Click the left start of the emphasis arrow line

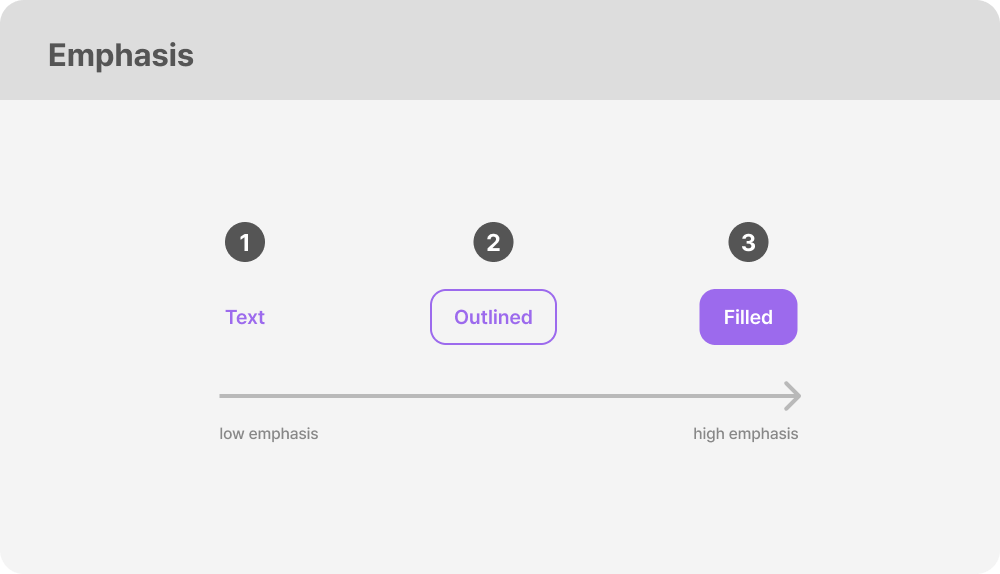tap(223, 396)
